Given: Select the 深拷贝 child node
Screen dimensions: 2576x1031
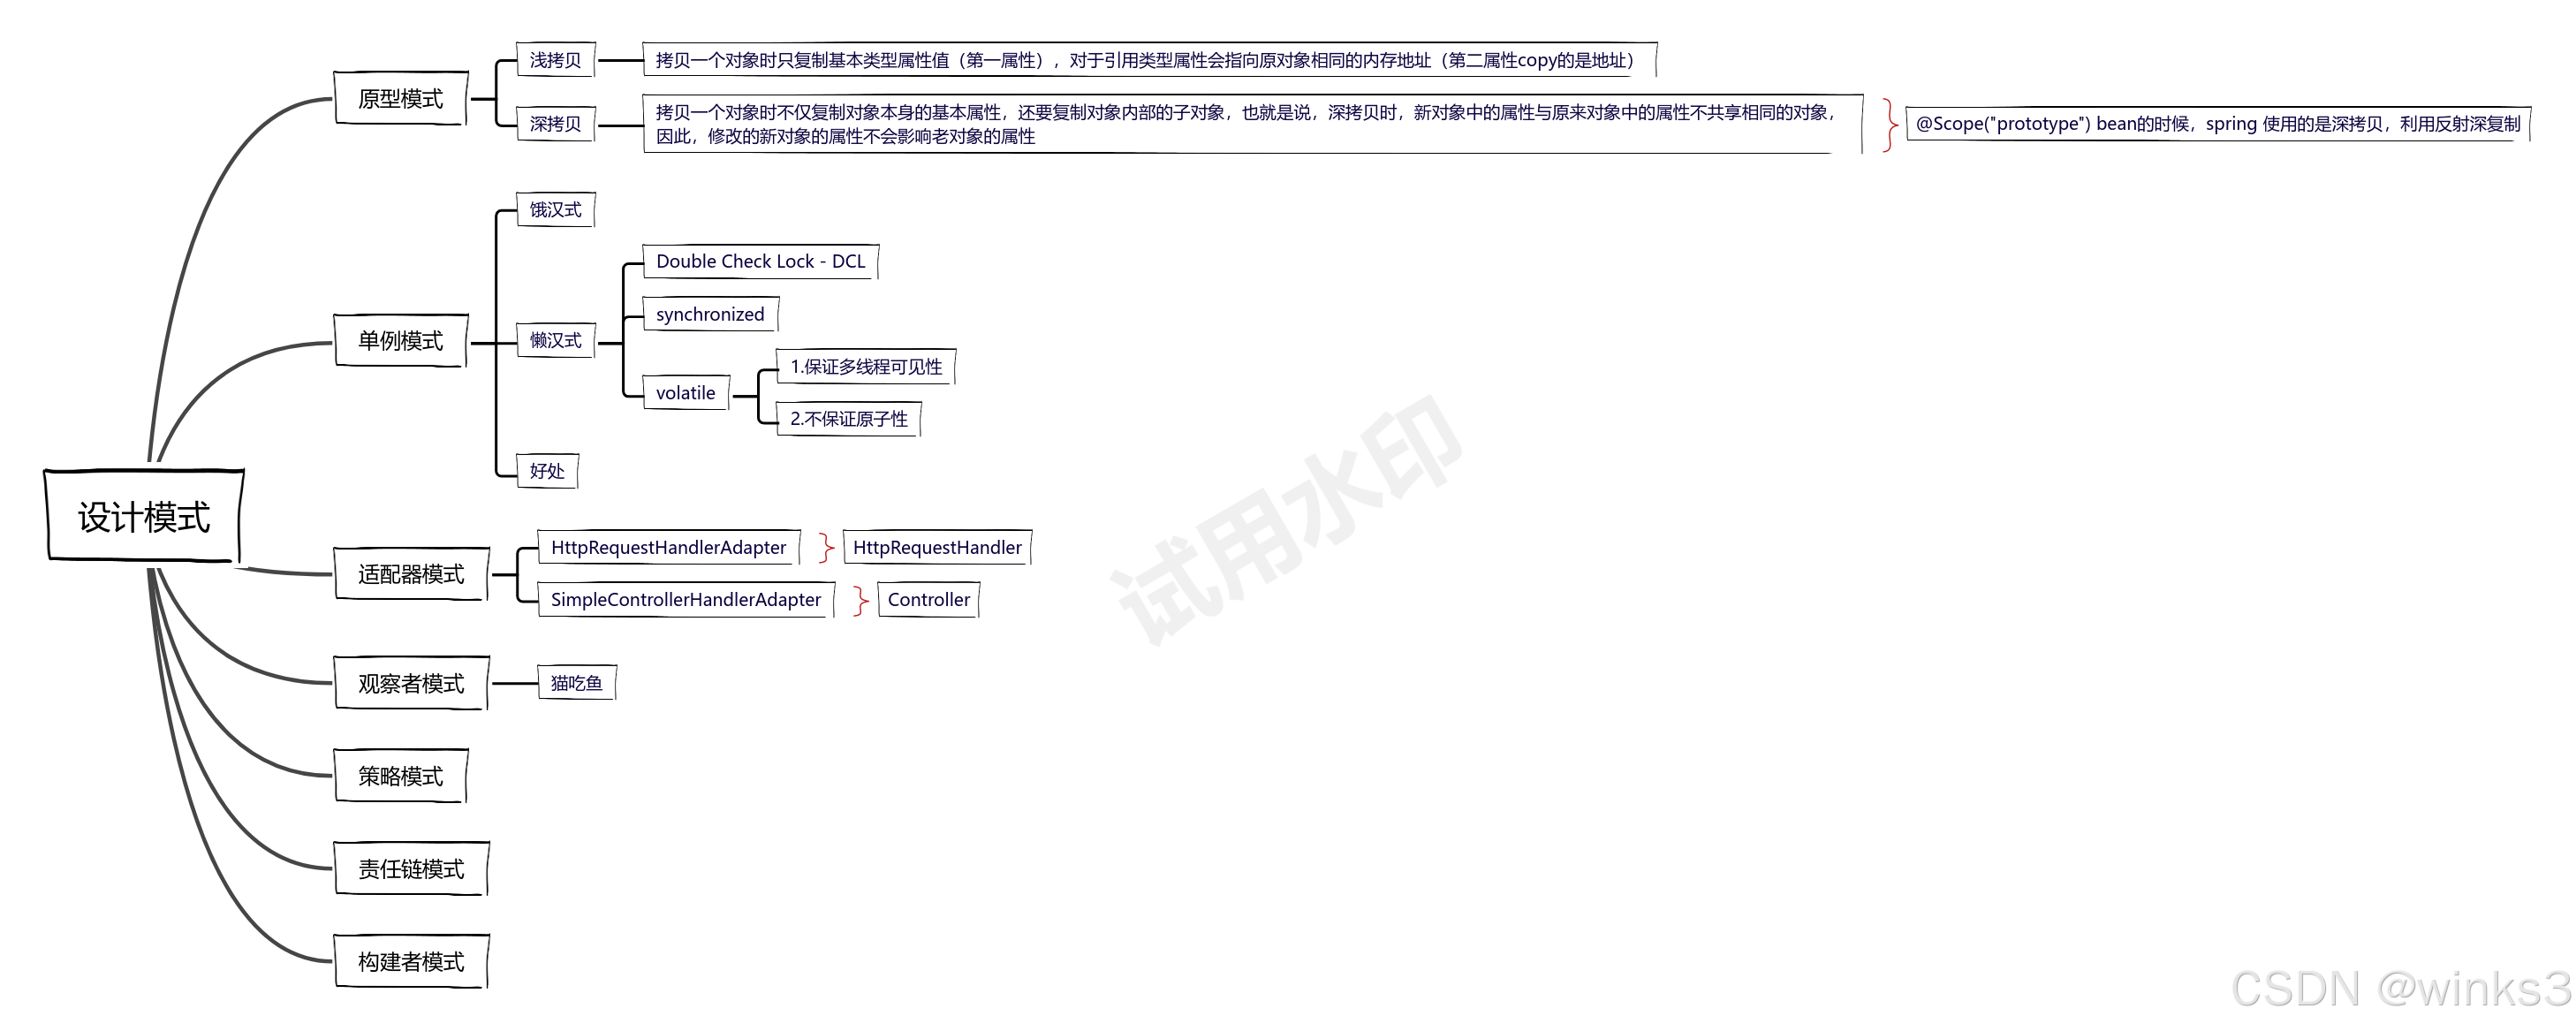Looking at the screenshot, I should click(555, 124).
